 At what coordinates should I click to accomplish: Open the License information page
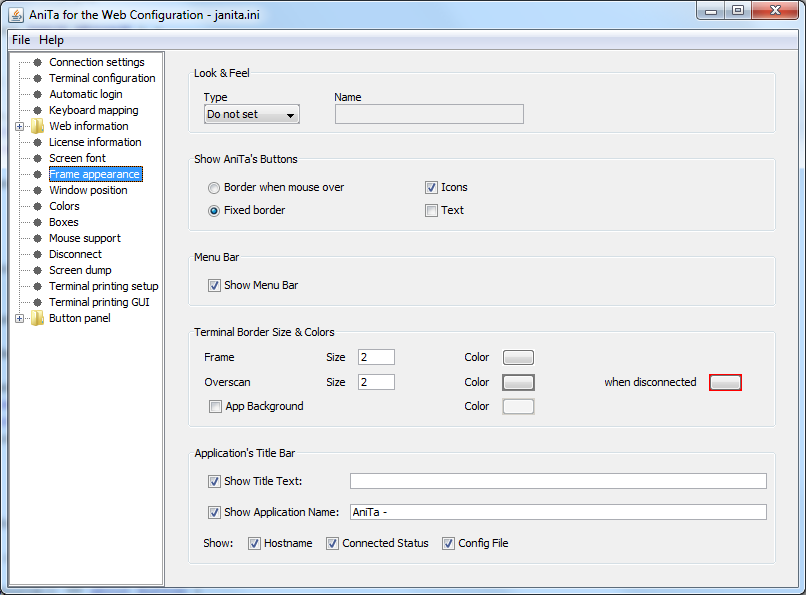point(95,142)
